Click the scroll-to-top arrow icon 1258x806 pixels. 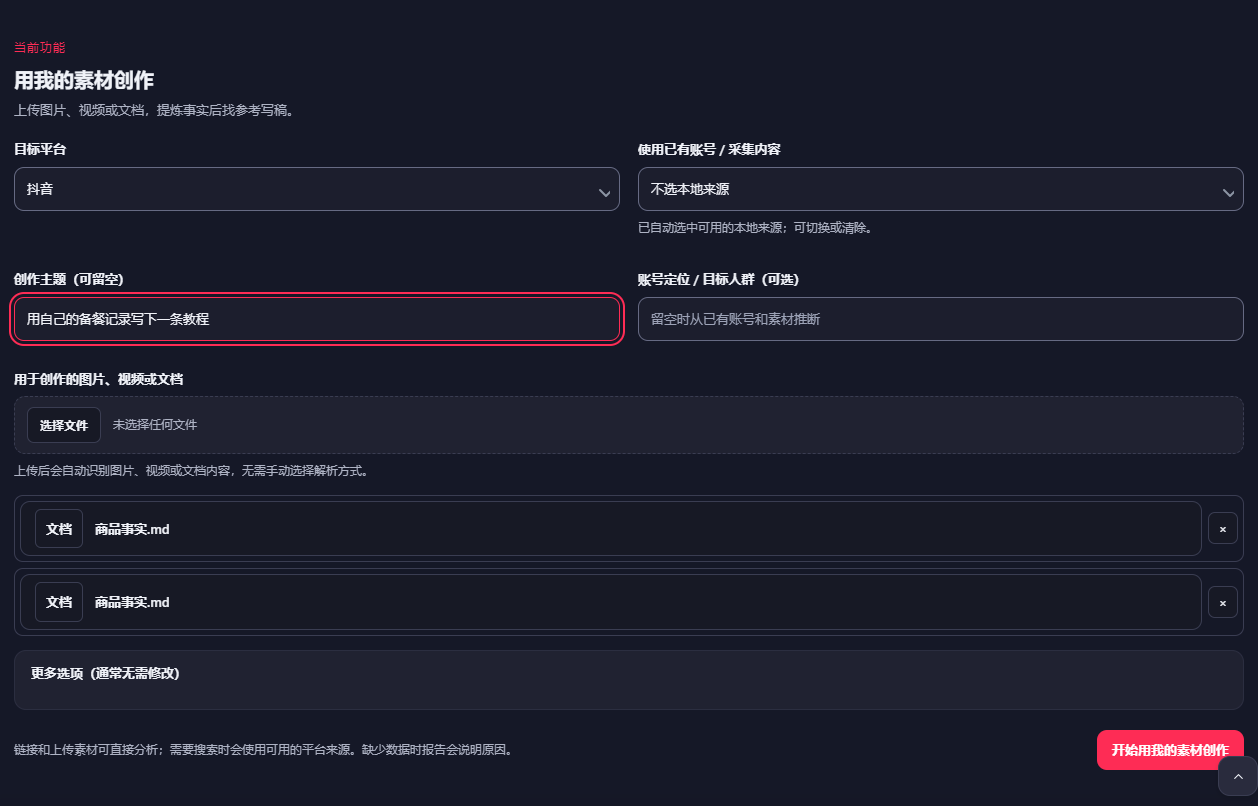pos(1238,776)
